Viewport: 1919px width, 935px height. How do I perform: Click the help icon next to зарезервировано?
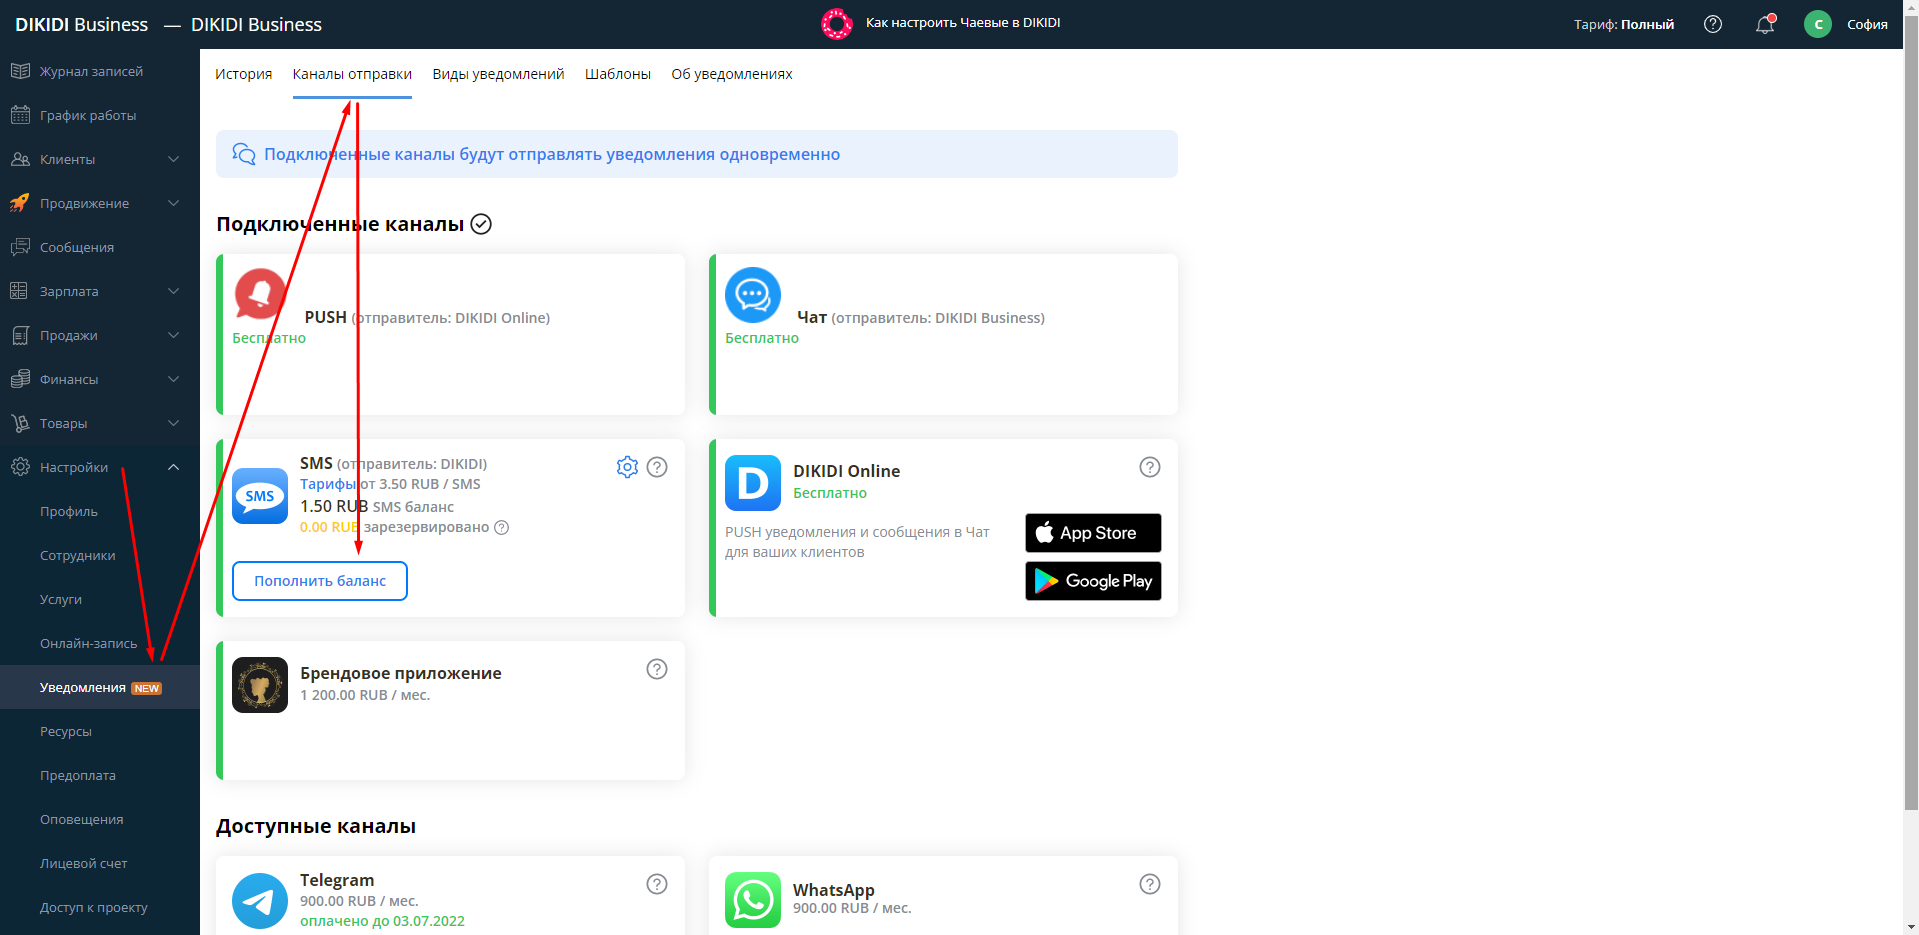tap(502, 527)
